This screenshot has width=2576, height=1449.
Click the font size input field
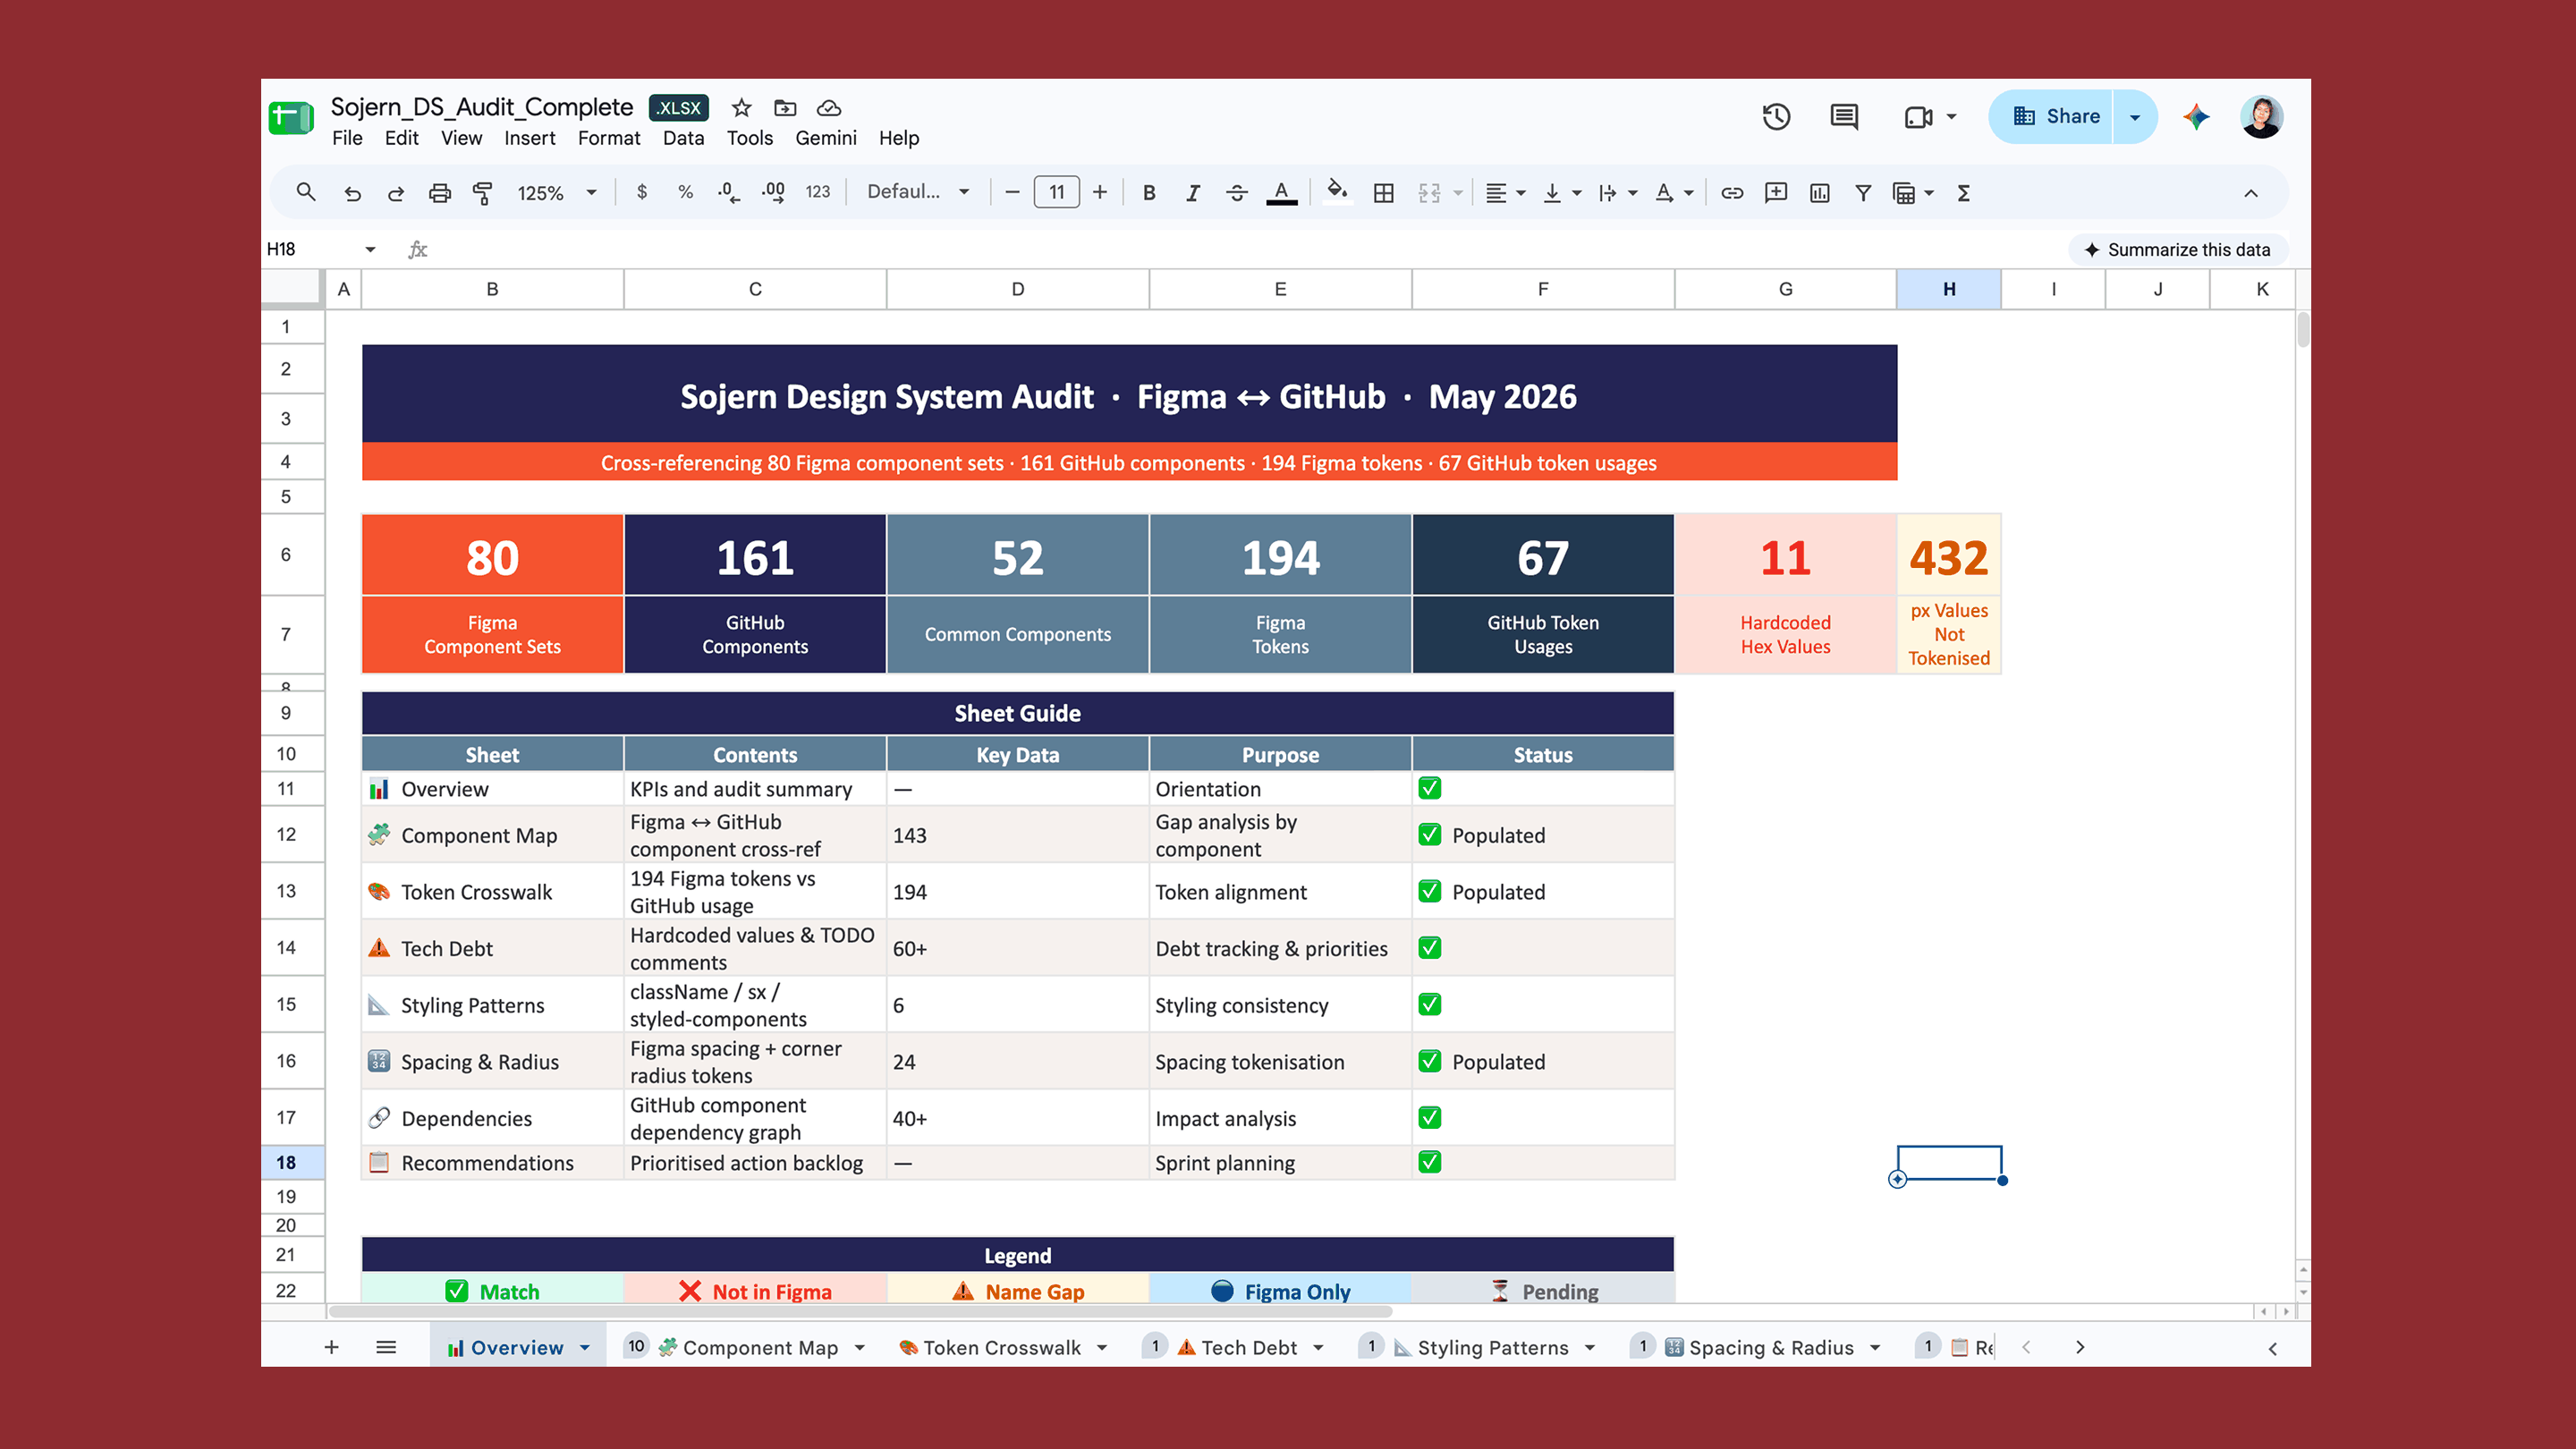pos(1056,192)
